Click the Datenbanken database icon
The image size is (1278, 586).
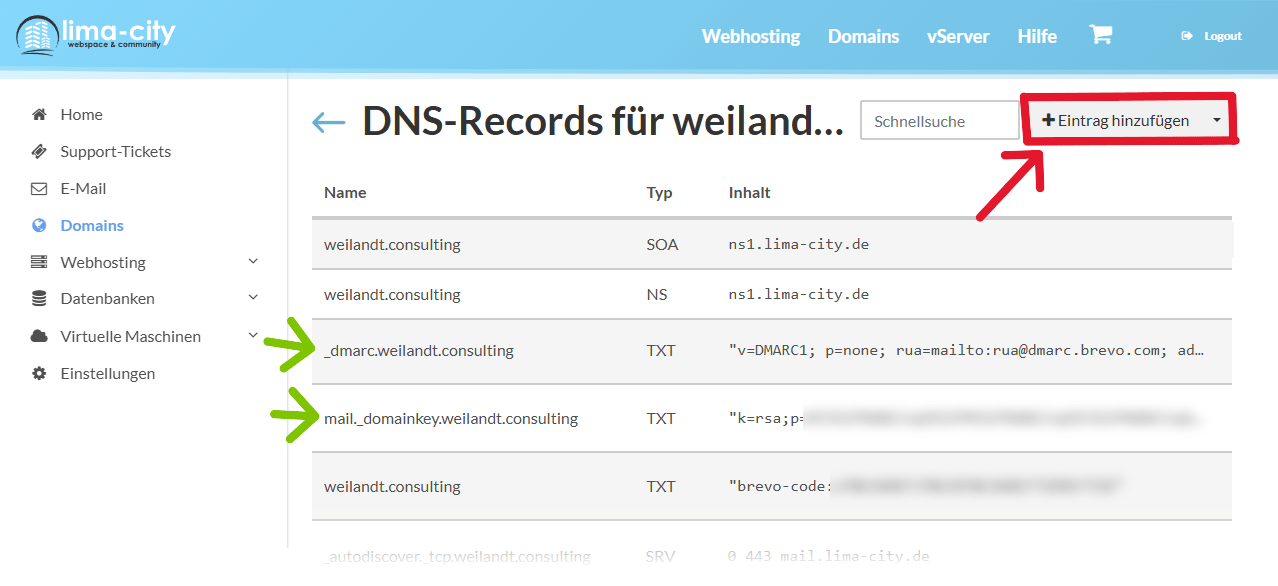(x=39, y=298)
